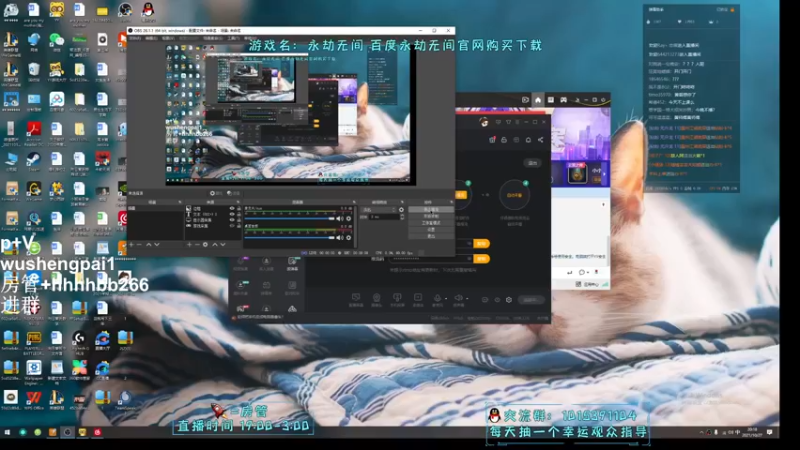800x450 pixels.
Task: Open settings gear of second mixer channel
Action: click(348, 238)
